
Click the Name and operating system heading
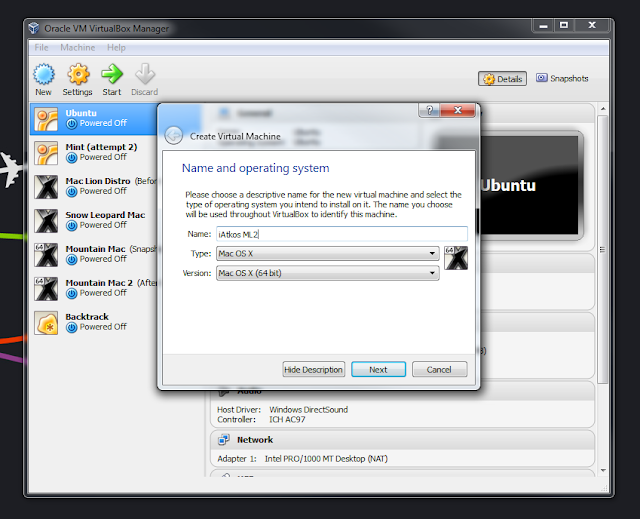[x=256, y=168]
